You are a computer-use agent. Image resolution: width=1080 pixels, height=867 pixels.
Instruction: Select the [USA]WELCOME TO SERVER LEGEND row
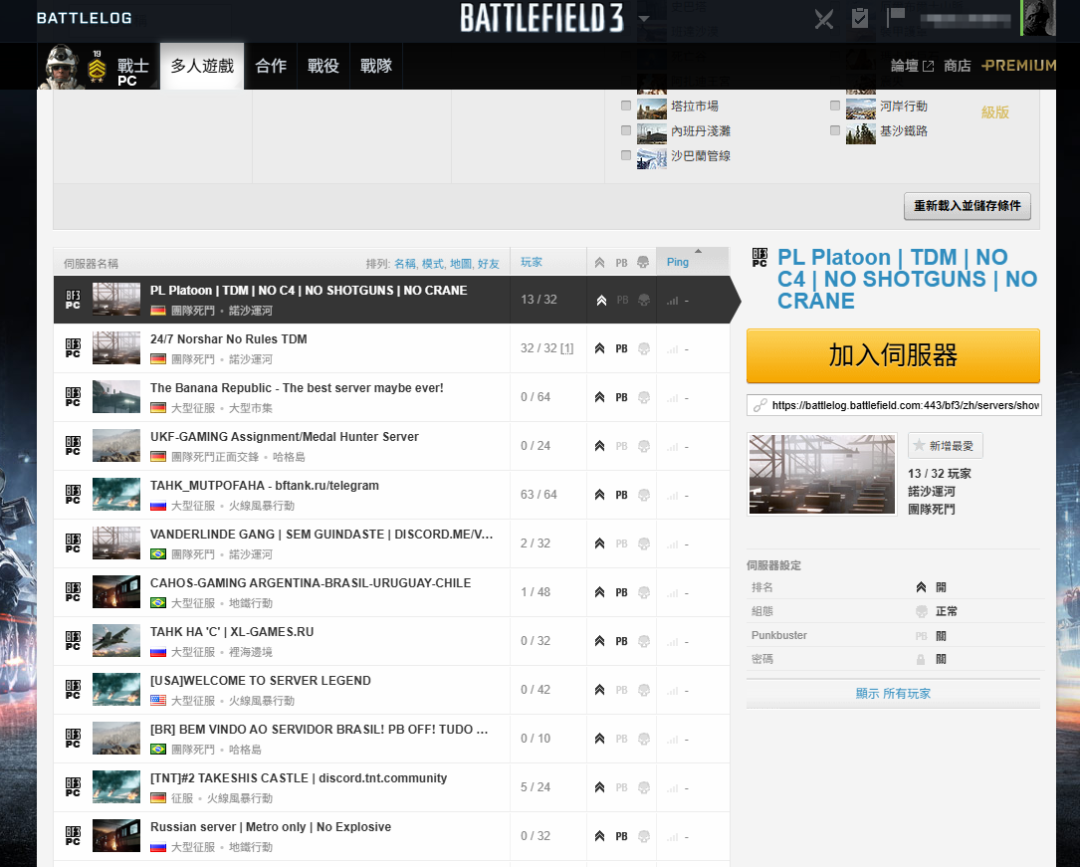click(x=391, y=690)
